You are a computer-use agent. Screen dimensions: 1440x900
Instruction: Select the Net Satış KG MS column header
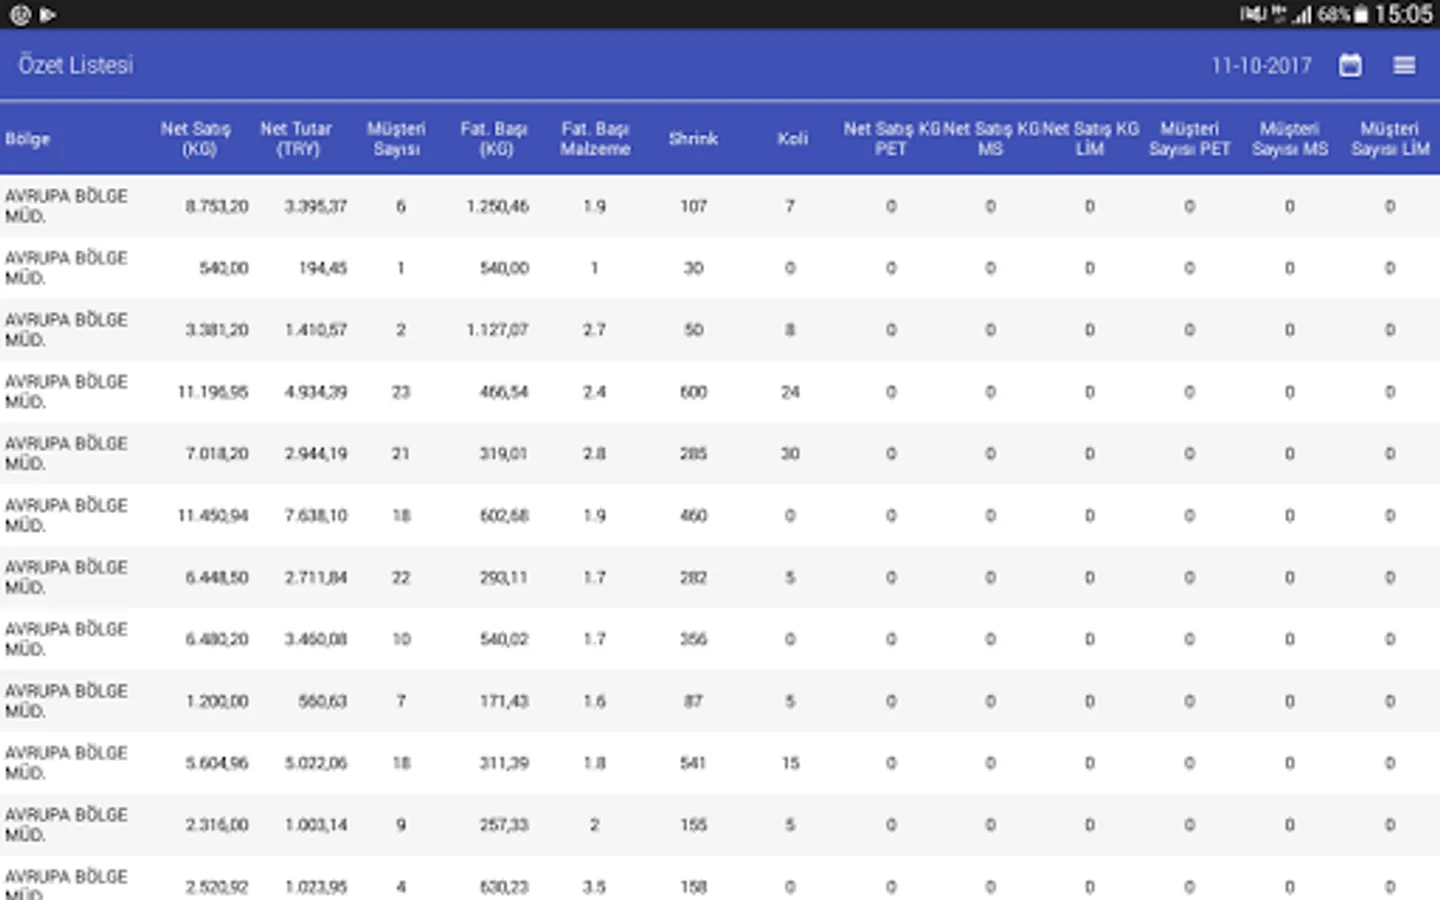tap(990, 139)
